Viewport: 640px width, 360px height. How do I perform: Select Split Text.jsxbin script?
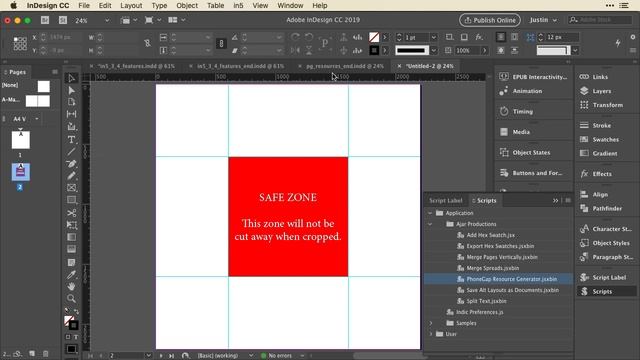486,301
